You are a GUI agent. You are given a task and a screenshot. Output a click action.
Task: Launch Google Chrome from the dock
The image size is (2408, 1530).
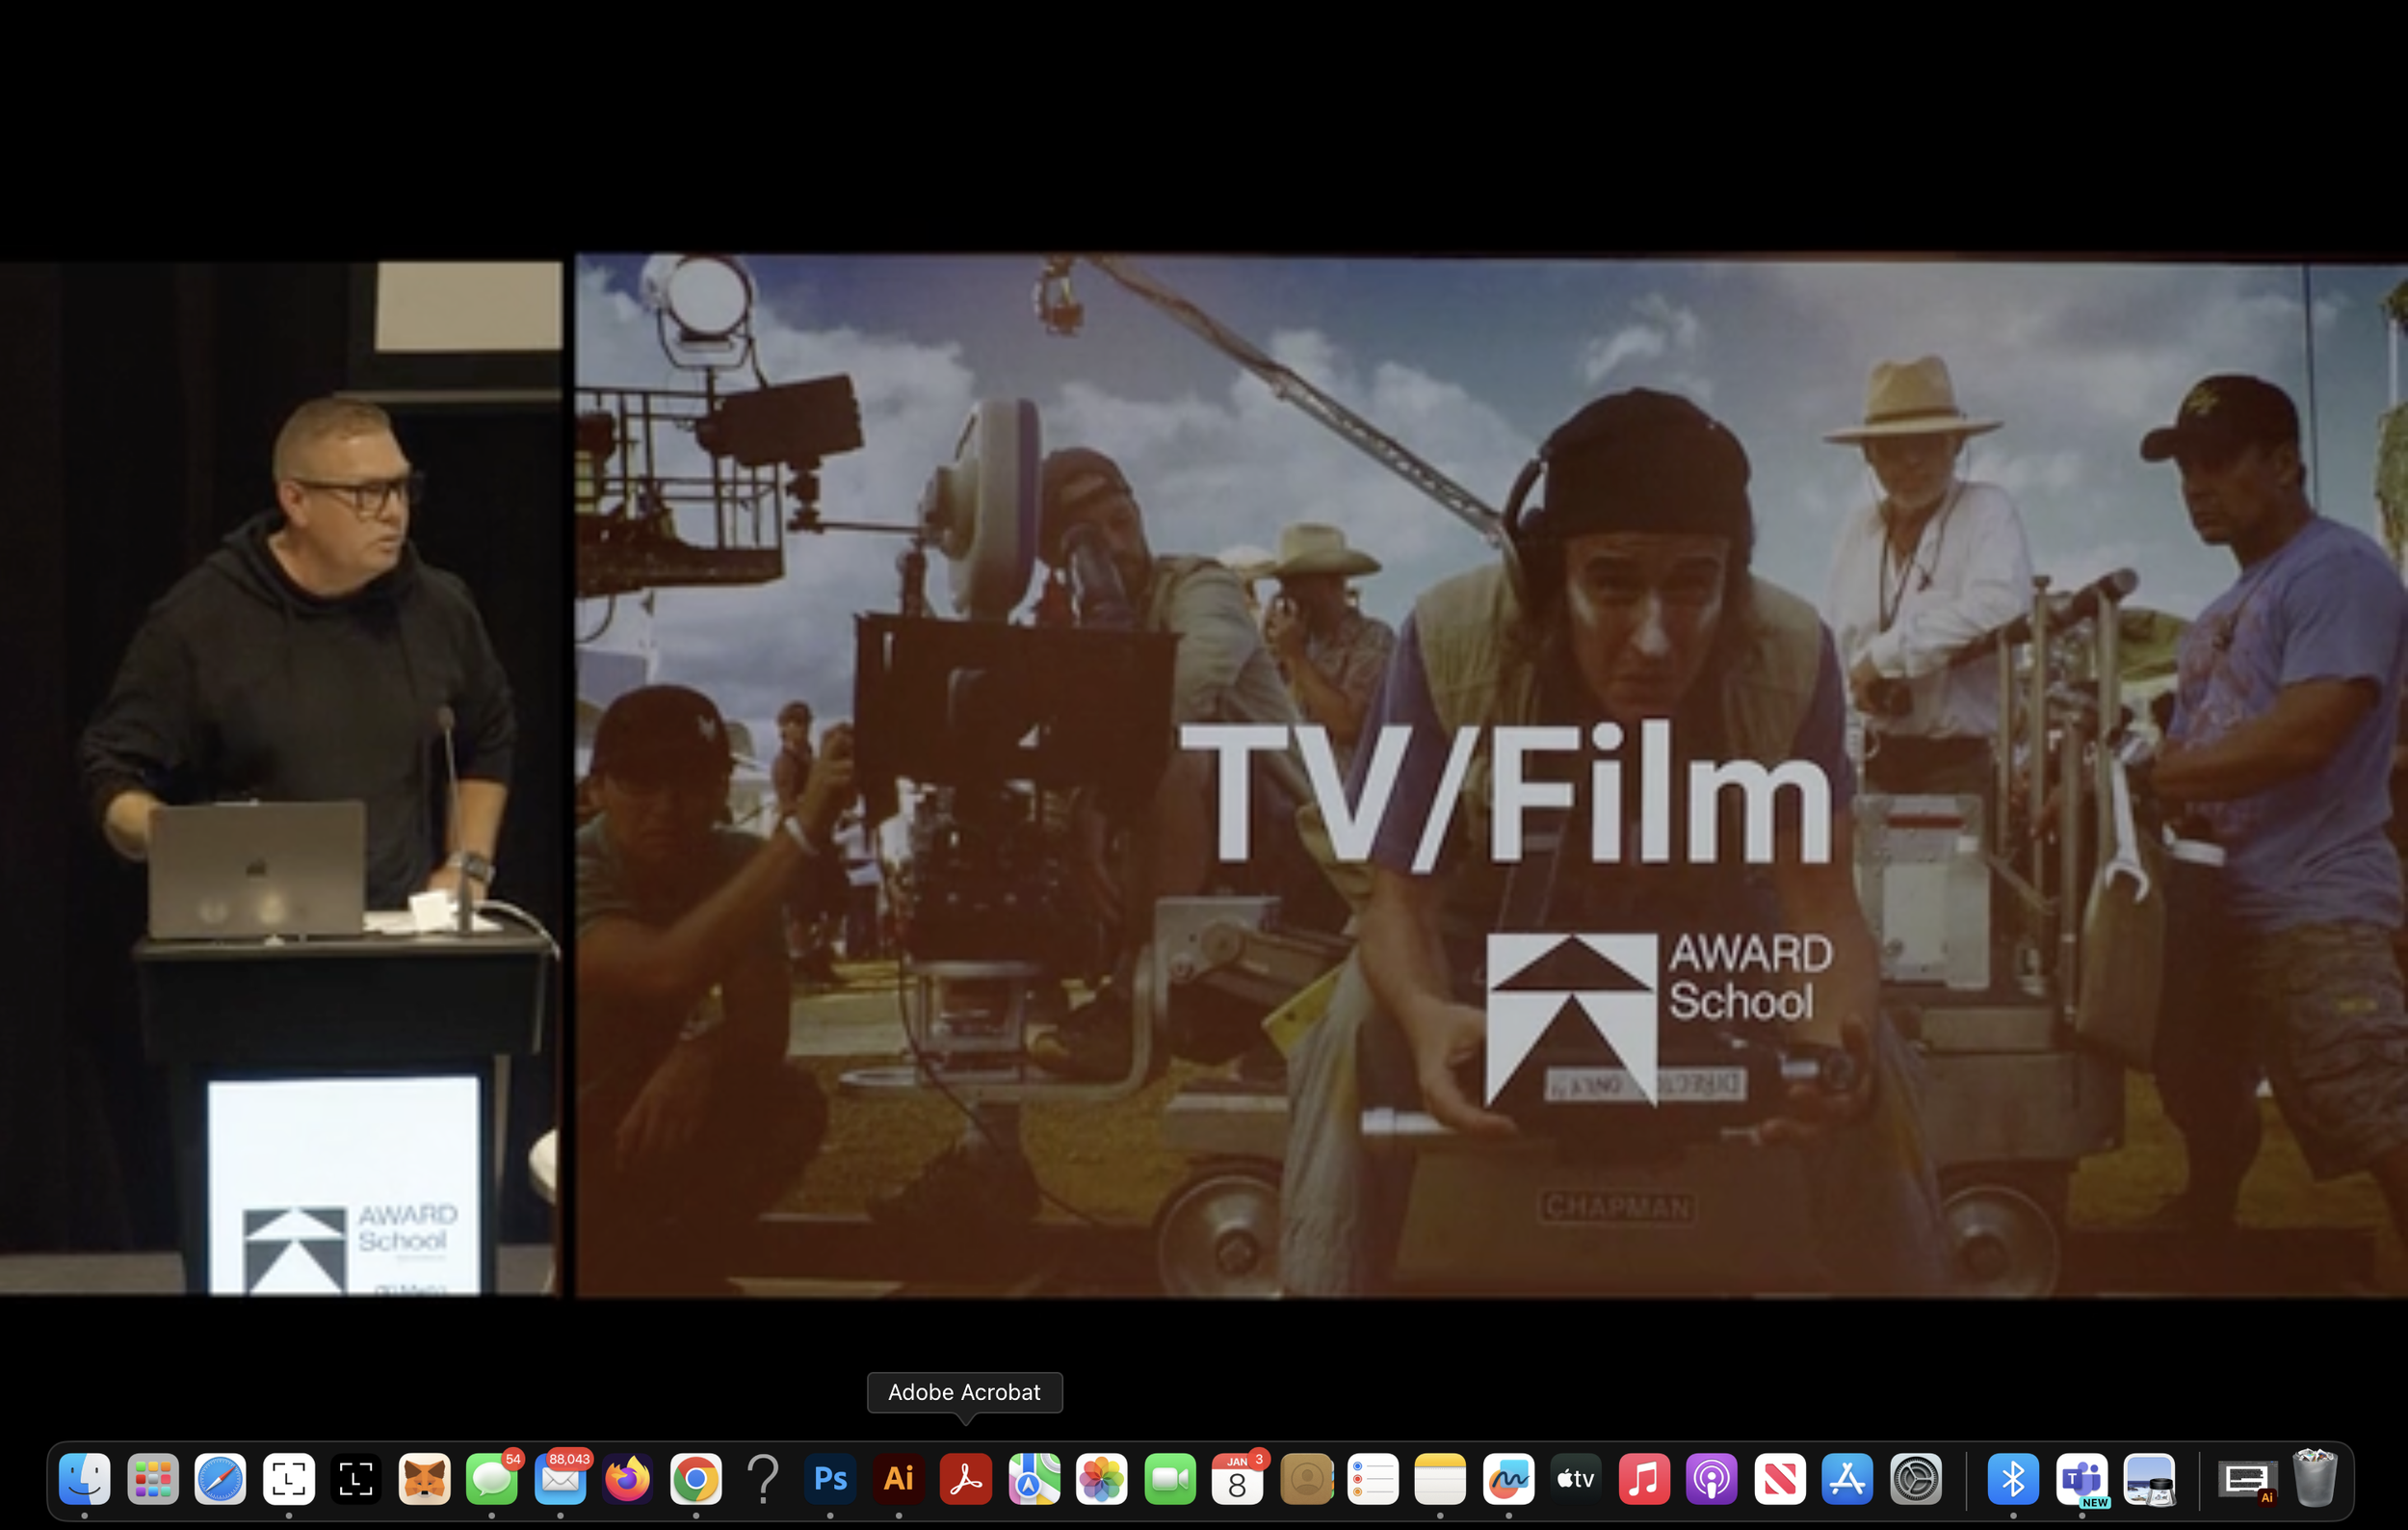[696, 1479]
